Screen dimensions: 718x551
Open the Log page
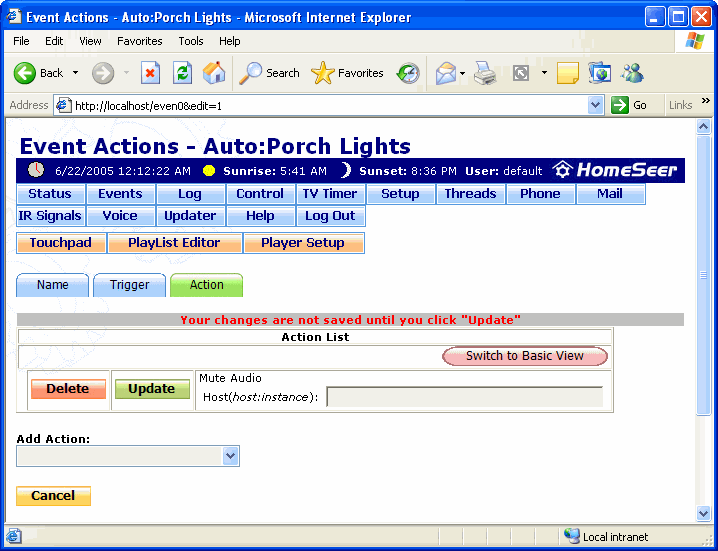point(190,194)
